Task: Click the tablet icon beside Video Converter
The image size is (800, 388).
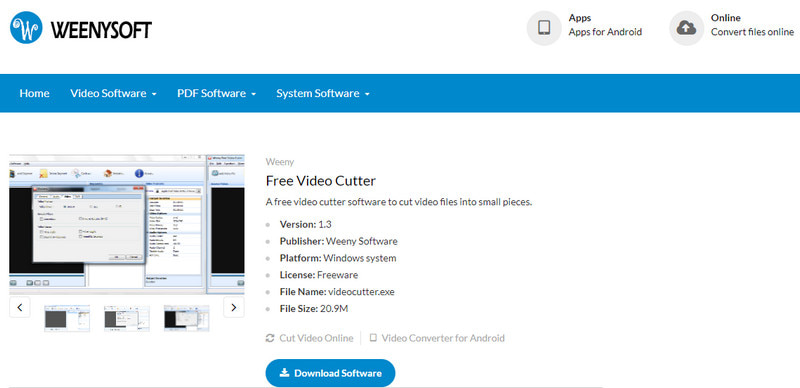Action: pos(373,338)
